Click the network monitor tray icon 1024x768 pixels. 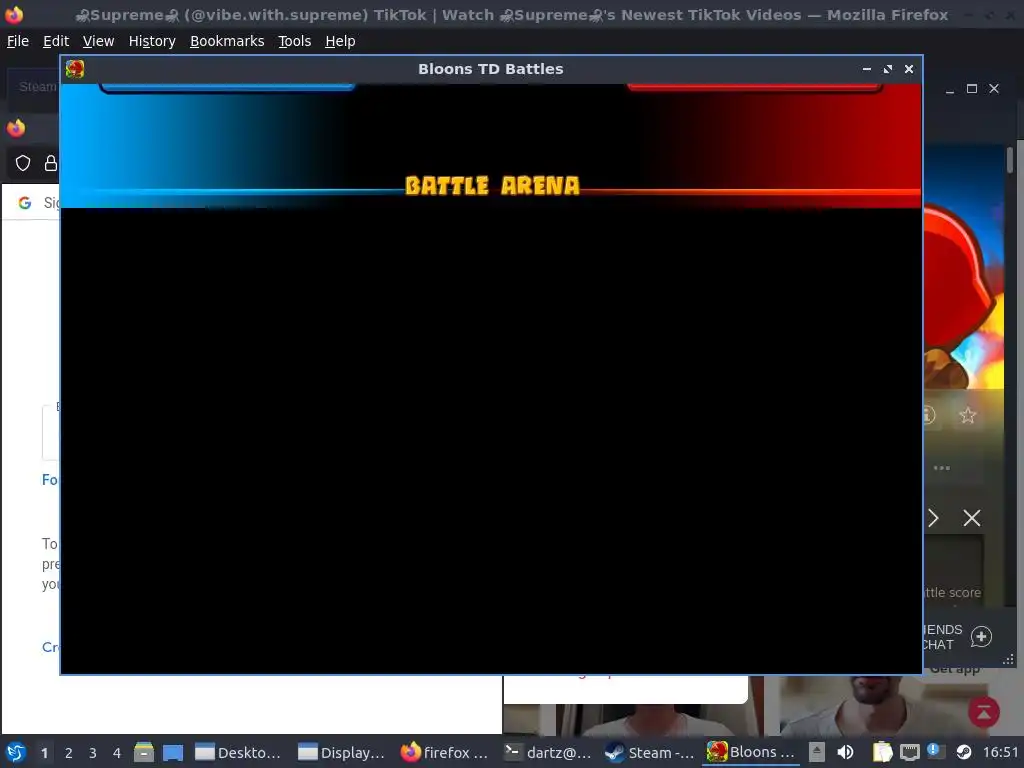point(909,753)
